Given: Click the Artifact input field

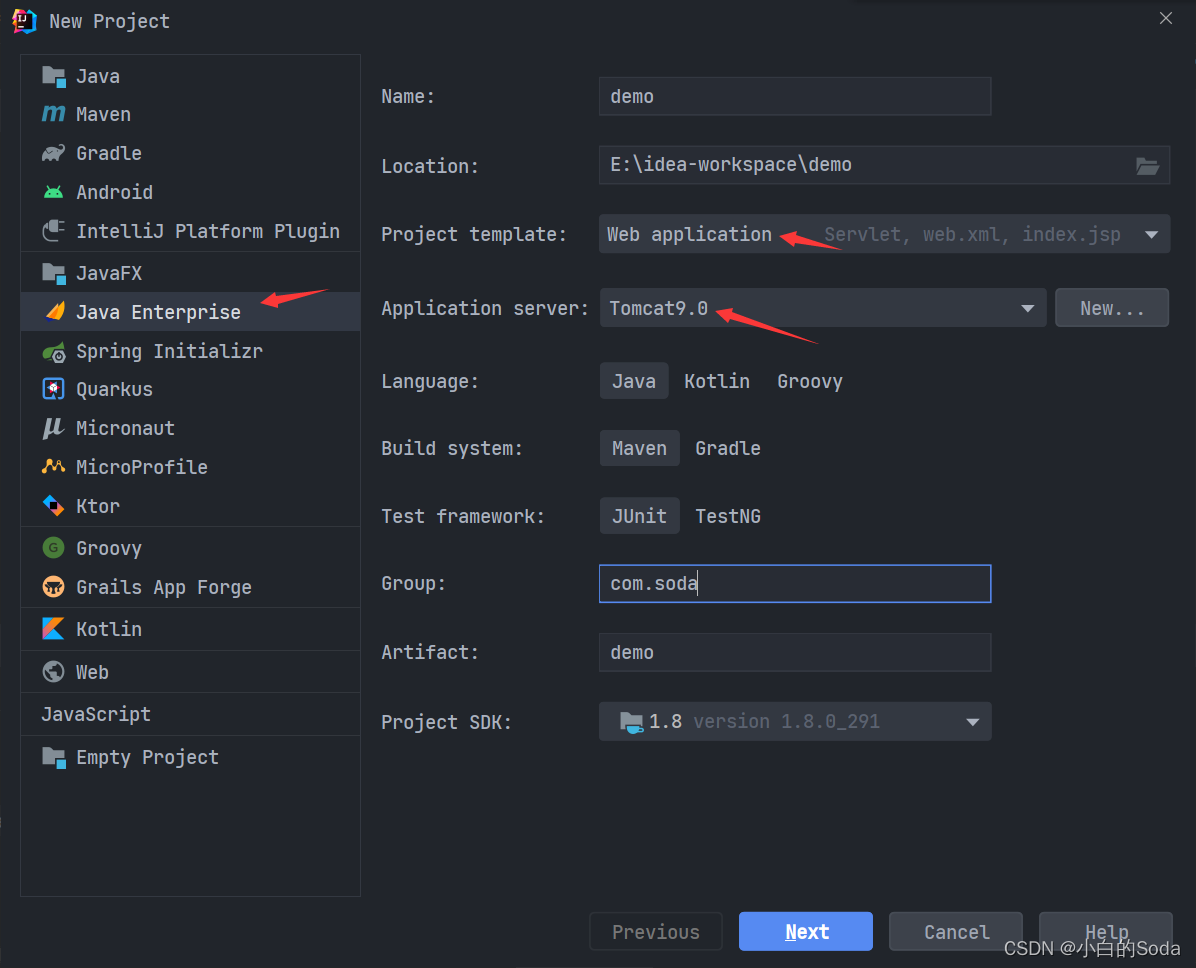Looking at the screenshot, I should click(x=795, y=652).
